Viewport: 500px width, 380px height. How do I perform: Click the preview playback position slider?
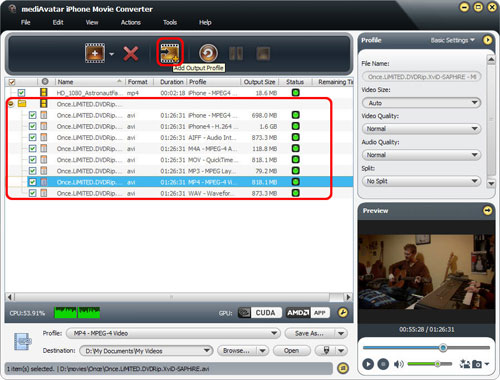pos(426,348)
